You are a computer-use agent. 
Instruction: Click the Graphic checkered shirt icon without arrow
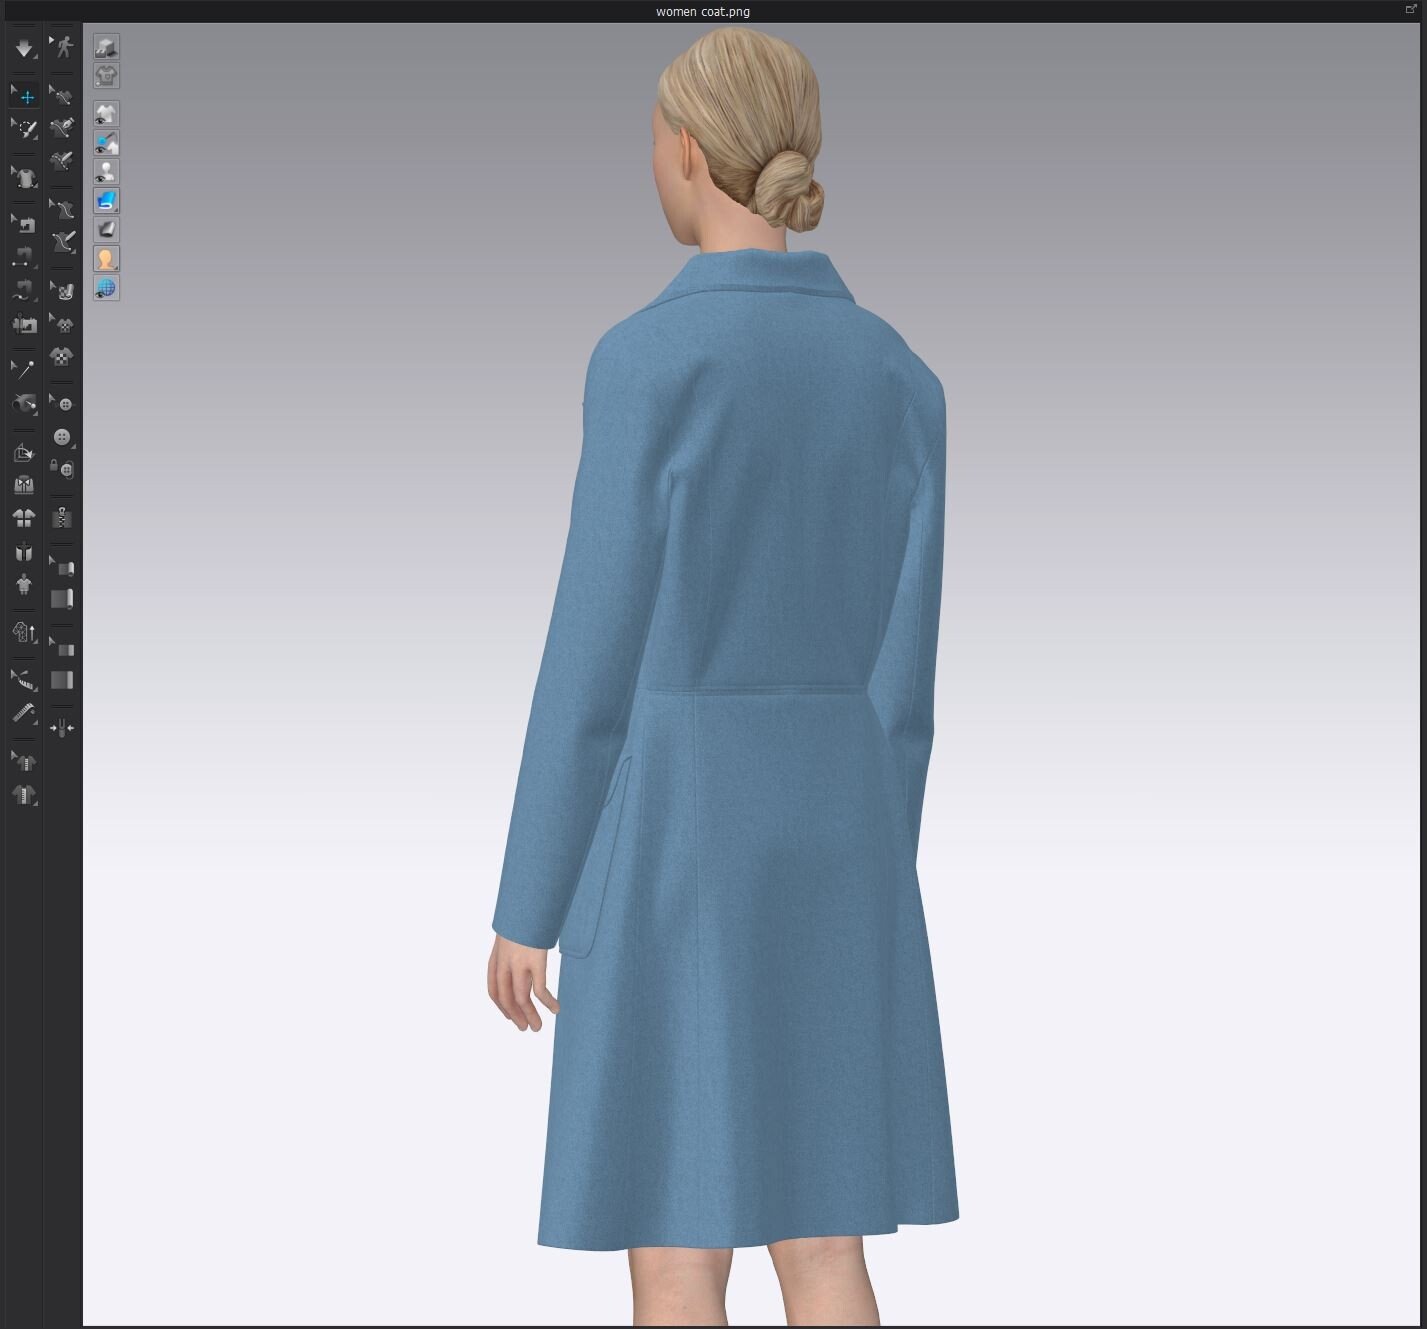(x=62, y=357)
